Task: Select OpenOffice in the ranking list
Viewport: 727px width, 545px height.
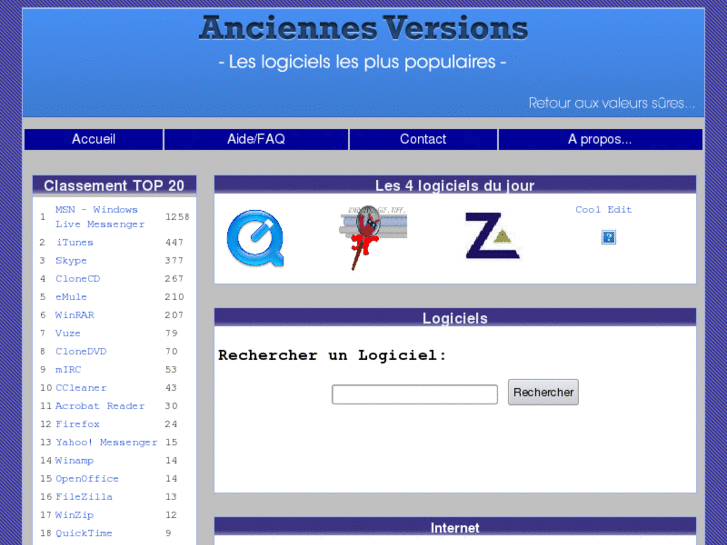Action: [87, 479]
